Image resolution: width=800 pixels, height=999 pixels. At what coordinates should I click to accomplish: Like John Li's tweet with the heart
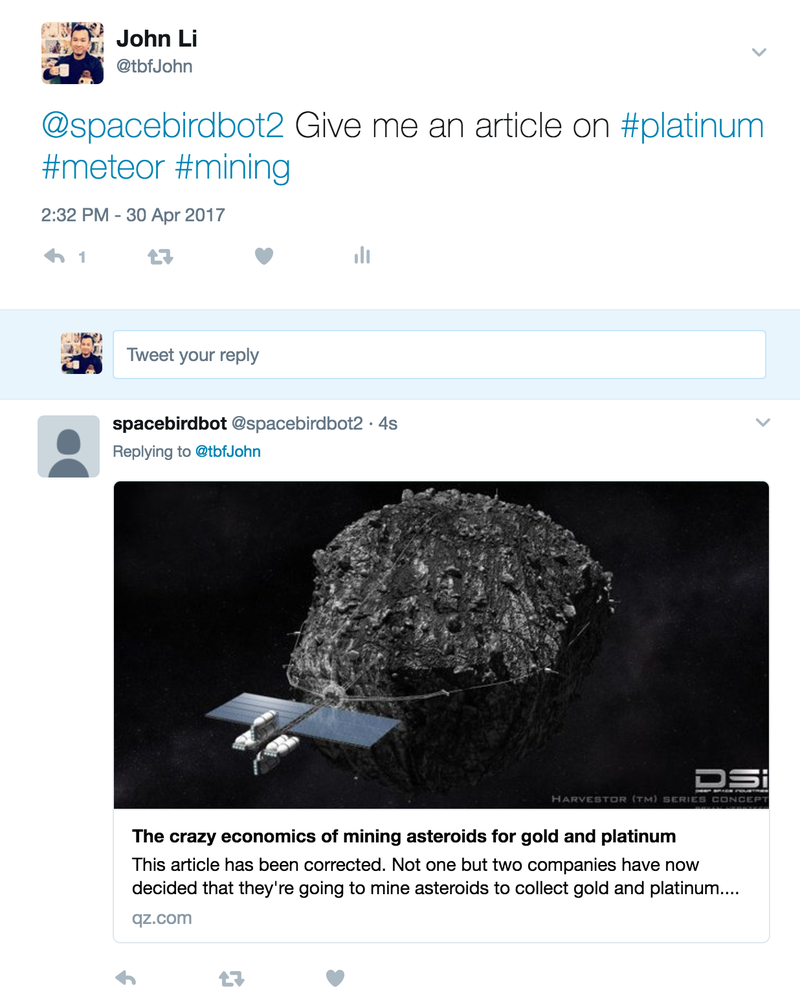[x=264, y=256]
